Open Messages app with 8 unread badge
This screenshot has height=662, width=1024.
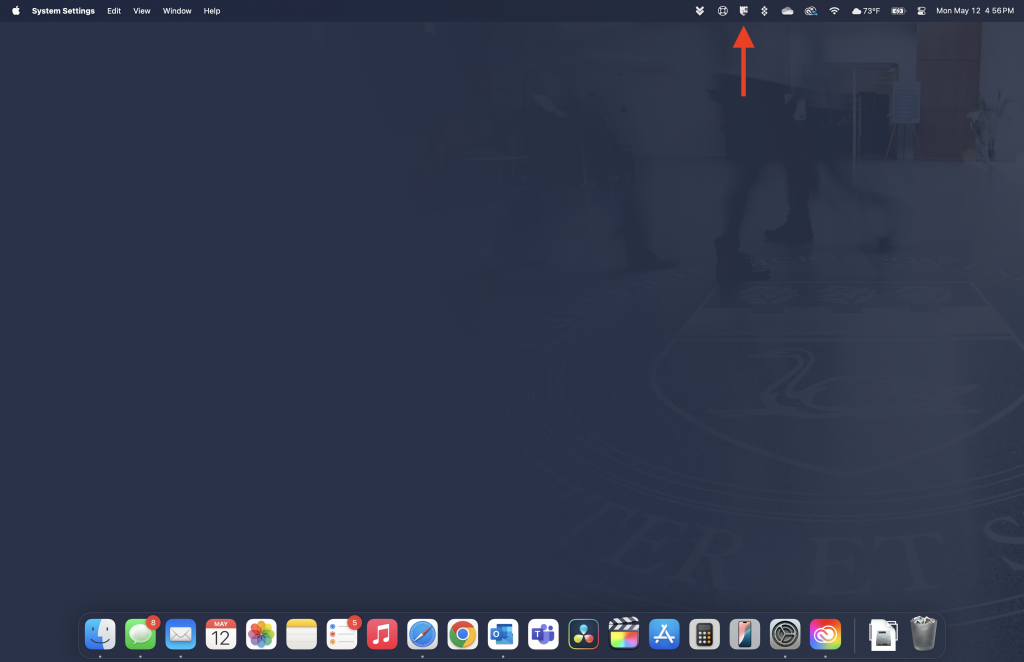coord(140,634)
